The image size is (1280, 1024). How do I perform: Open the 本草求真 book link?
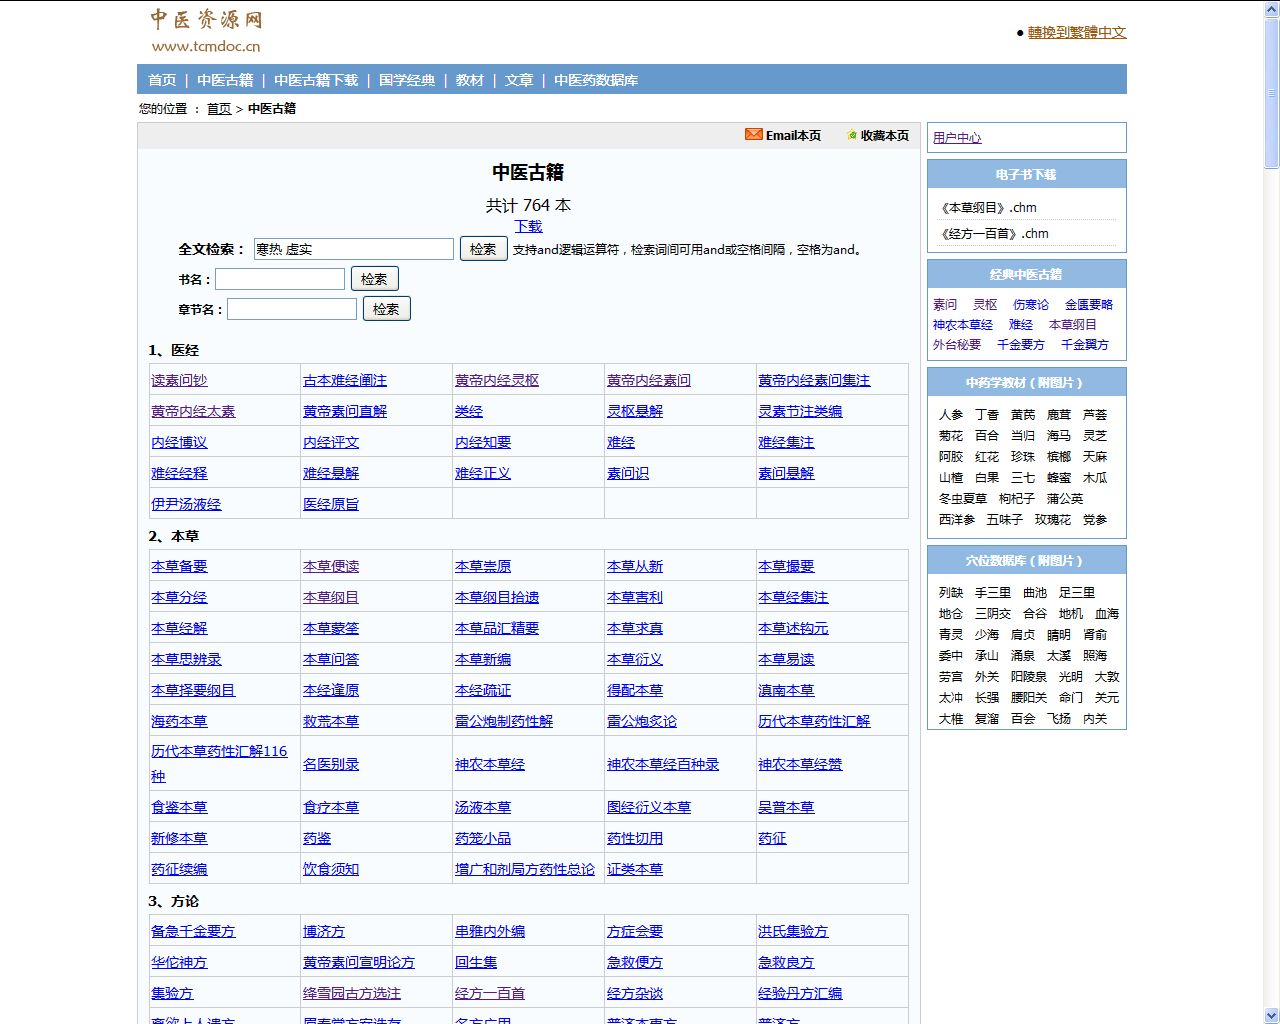(635, 629)
